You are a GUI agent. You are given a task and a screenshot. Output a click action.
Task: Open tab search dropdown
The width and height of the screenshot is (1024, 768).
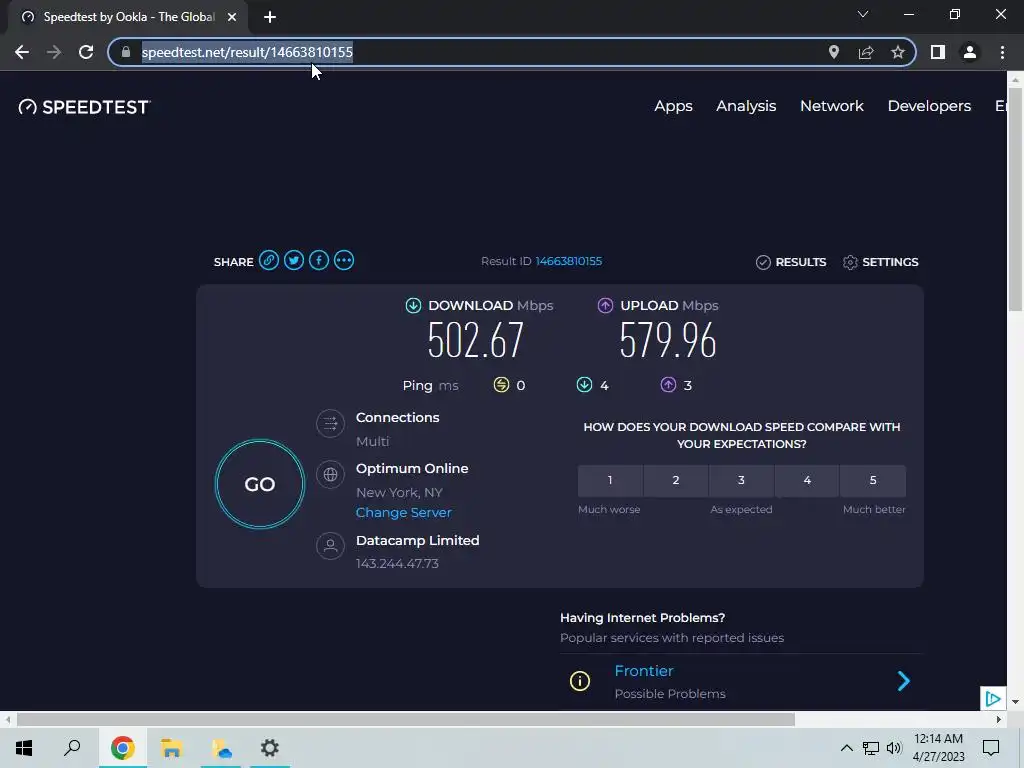[x=863, y=14]
